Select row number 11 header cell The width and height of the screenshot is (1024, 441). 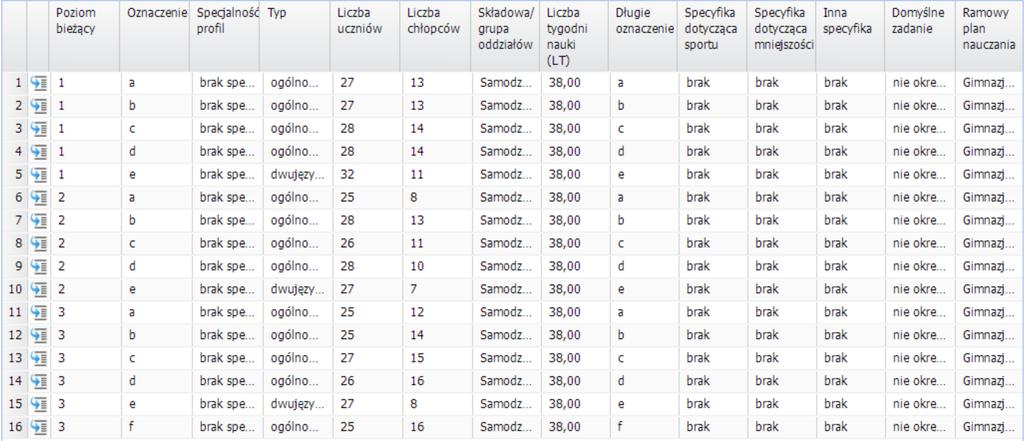(x=14, y=312)
